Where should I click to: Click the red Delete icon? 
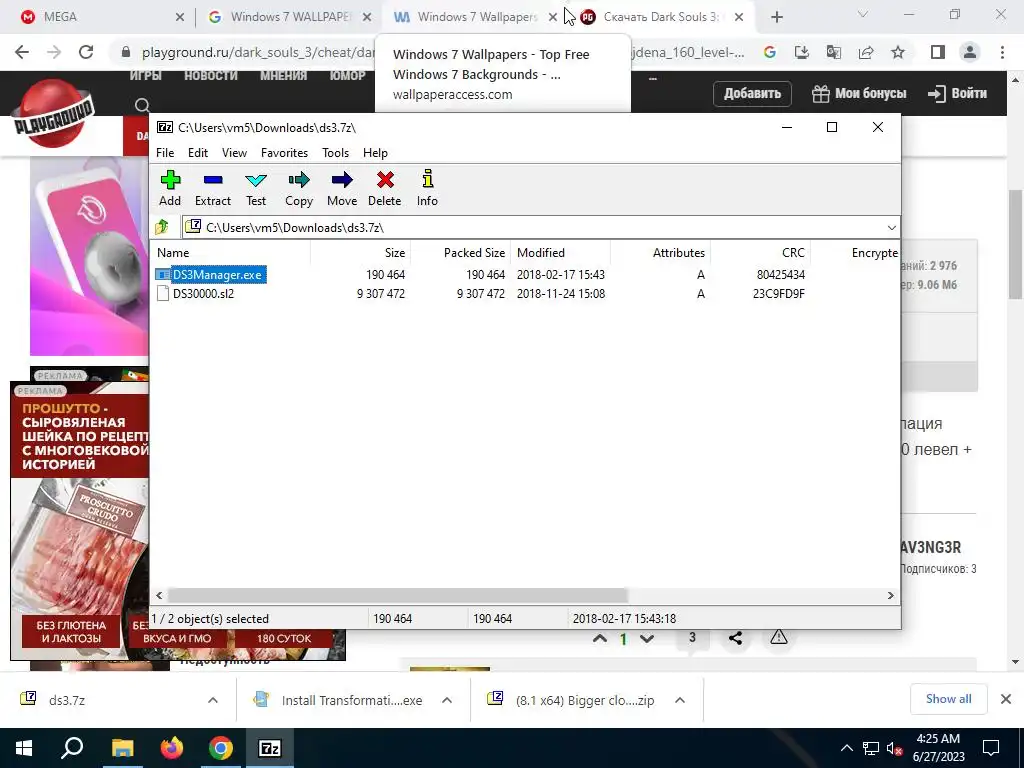pos(385,188)
